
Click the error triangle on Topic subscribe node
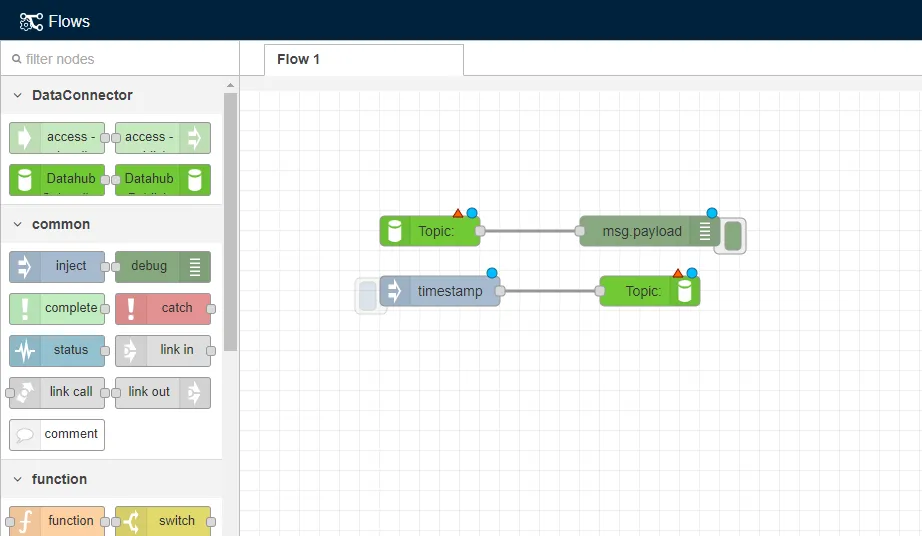pos(458,213)
